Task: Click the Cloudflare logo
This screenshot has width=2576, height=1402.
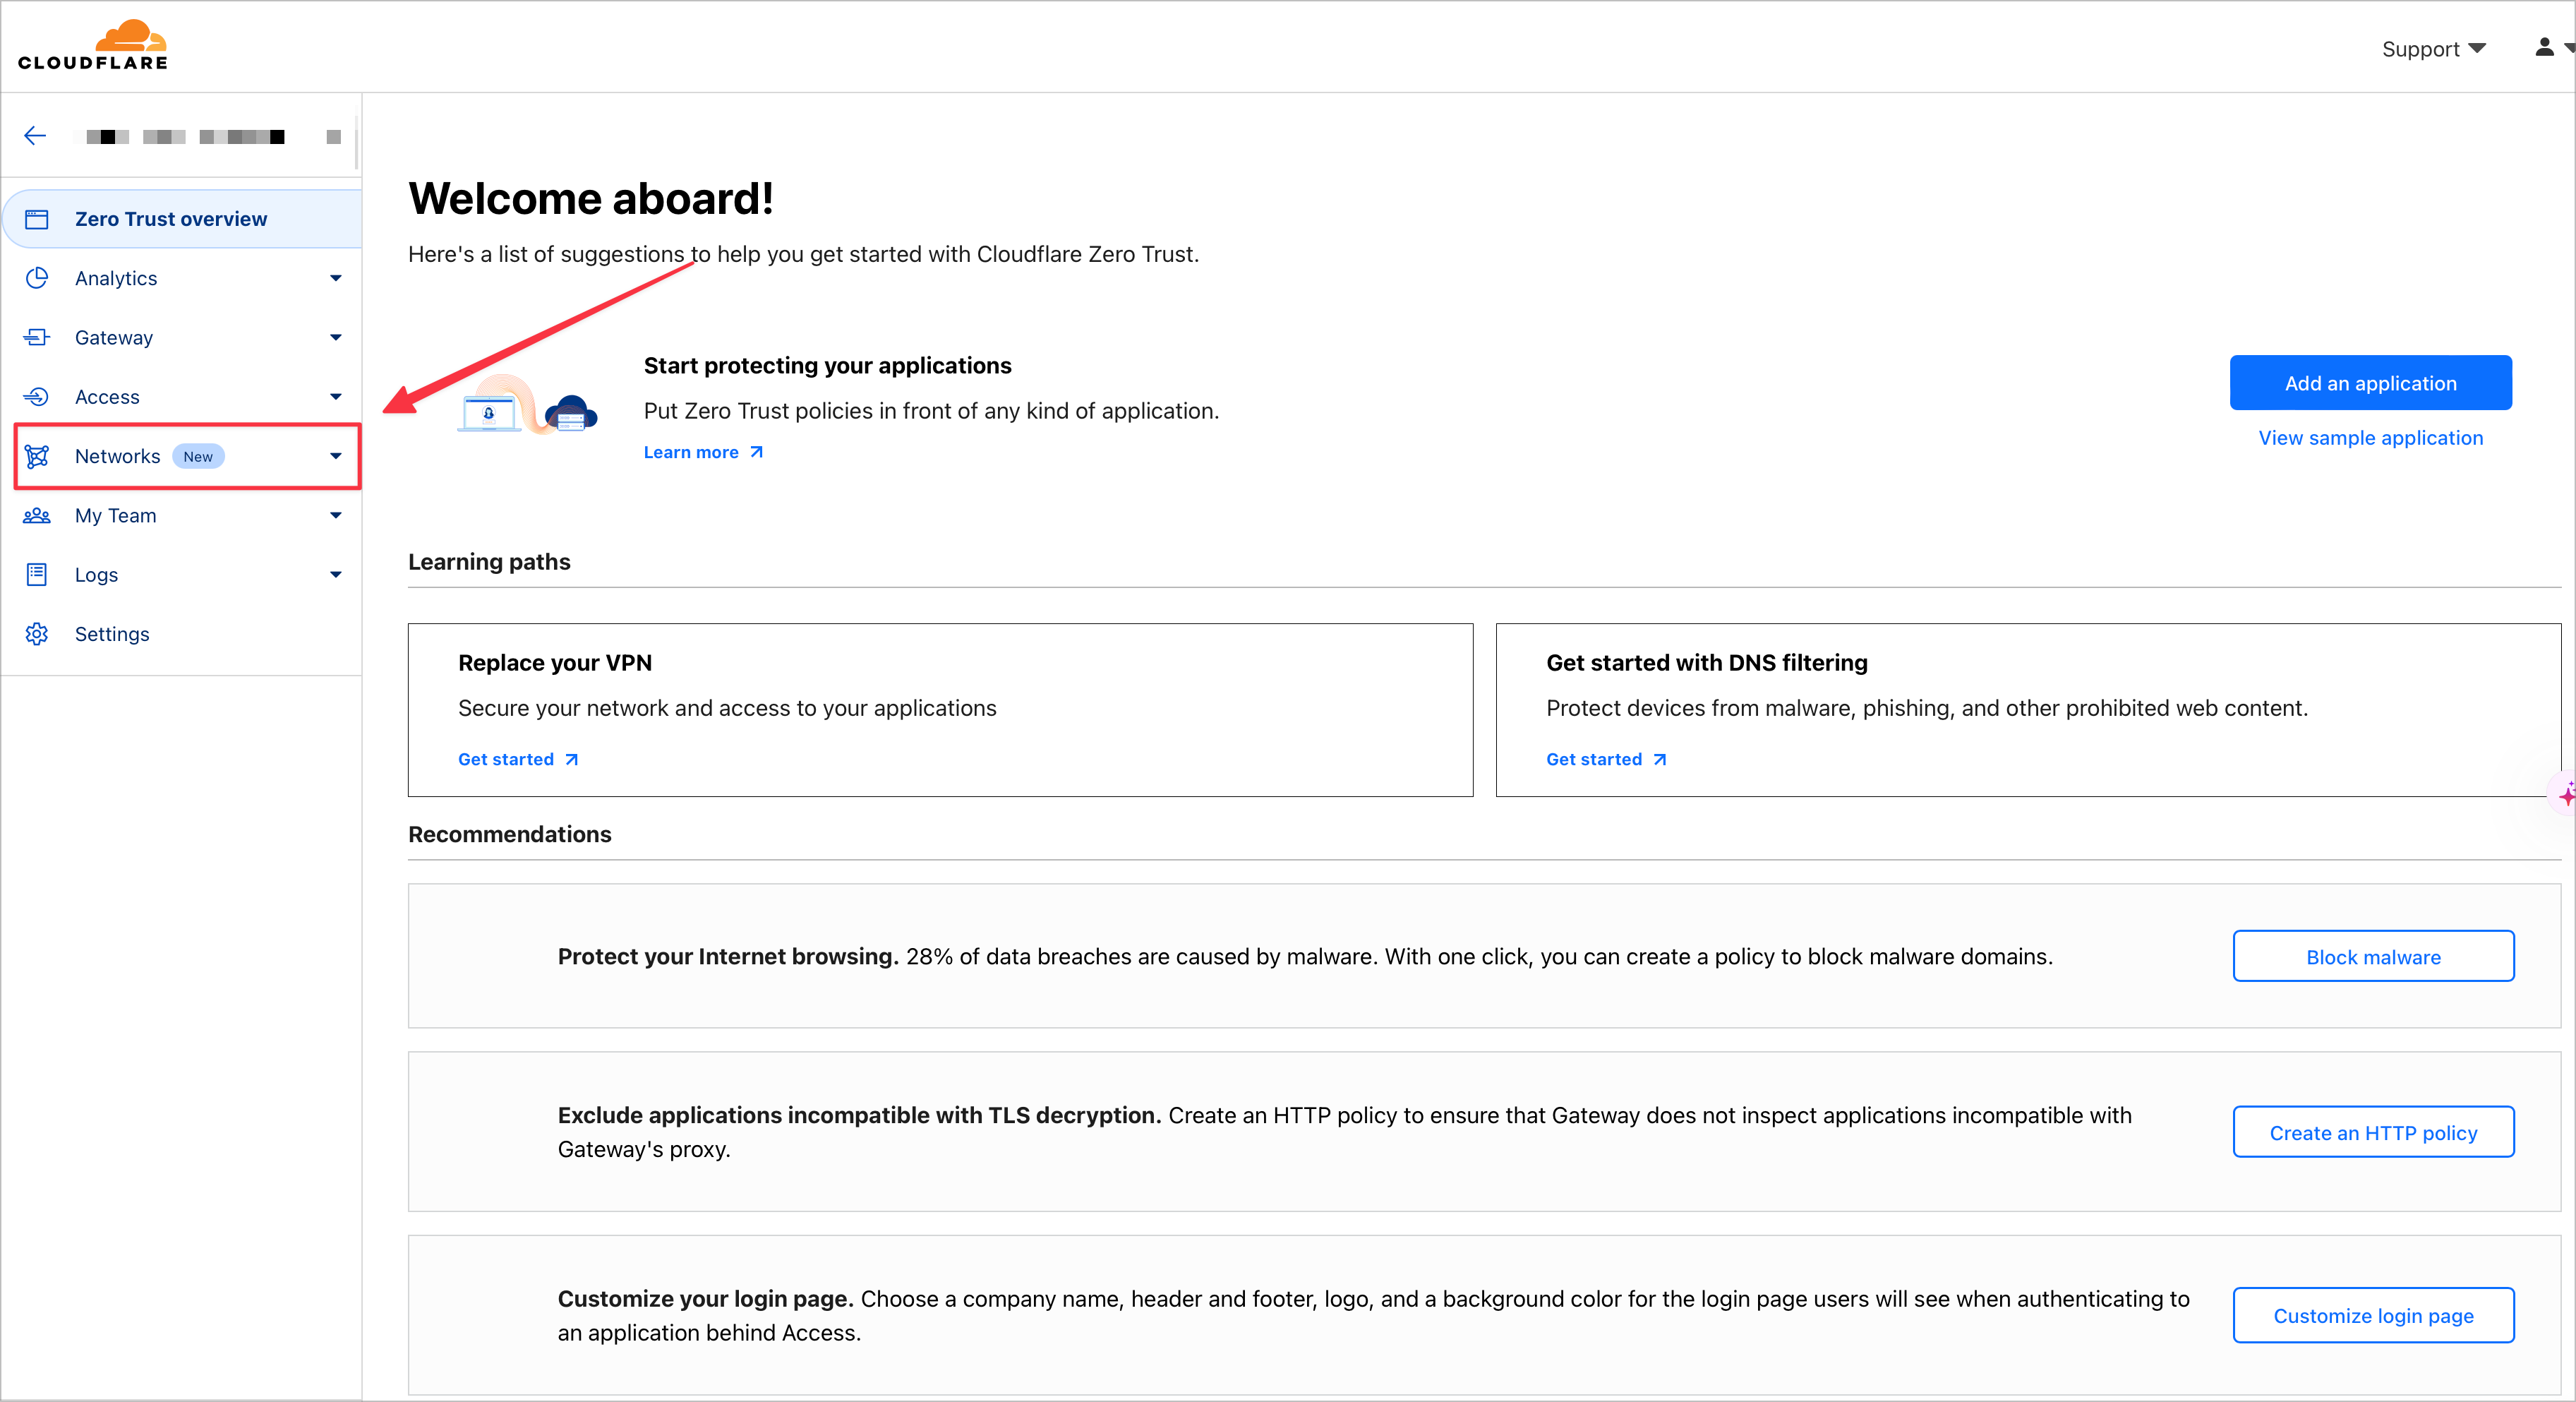Action: coord(93,45)
